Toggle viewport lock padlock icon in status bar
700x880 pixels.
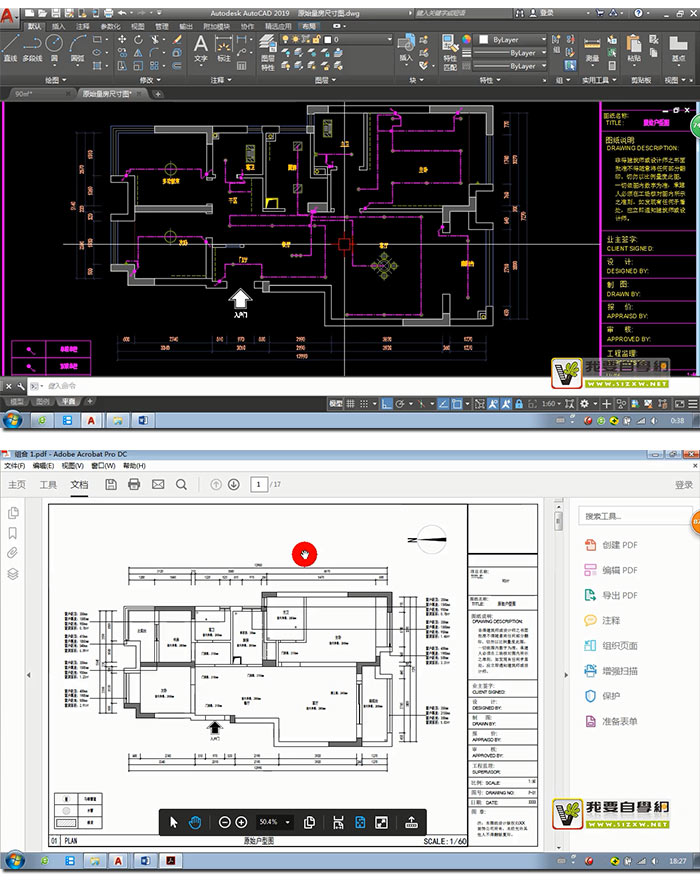[x=519, y=404]
